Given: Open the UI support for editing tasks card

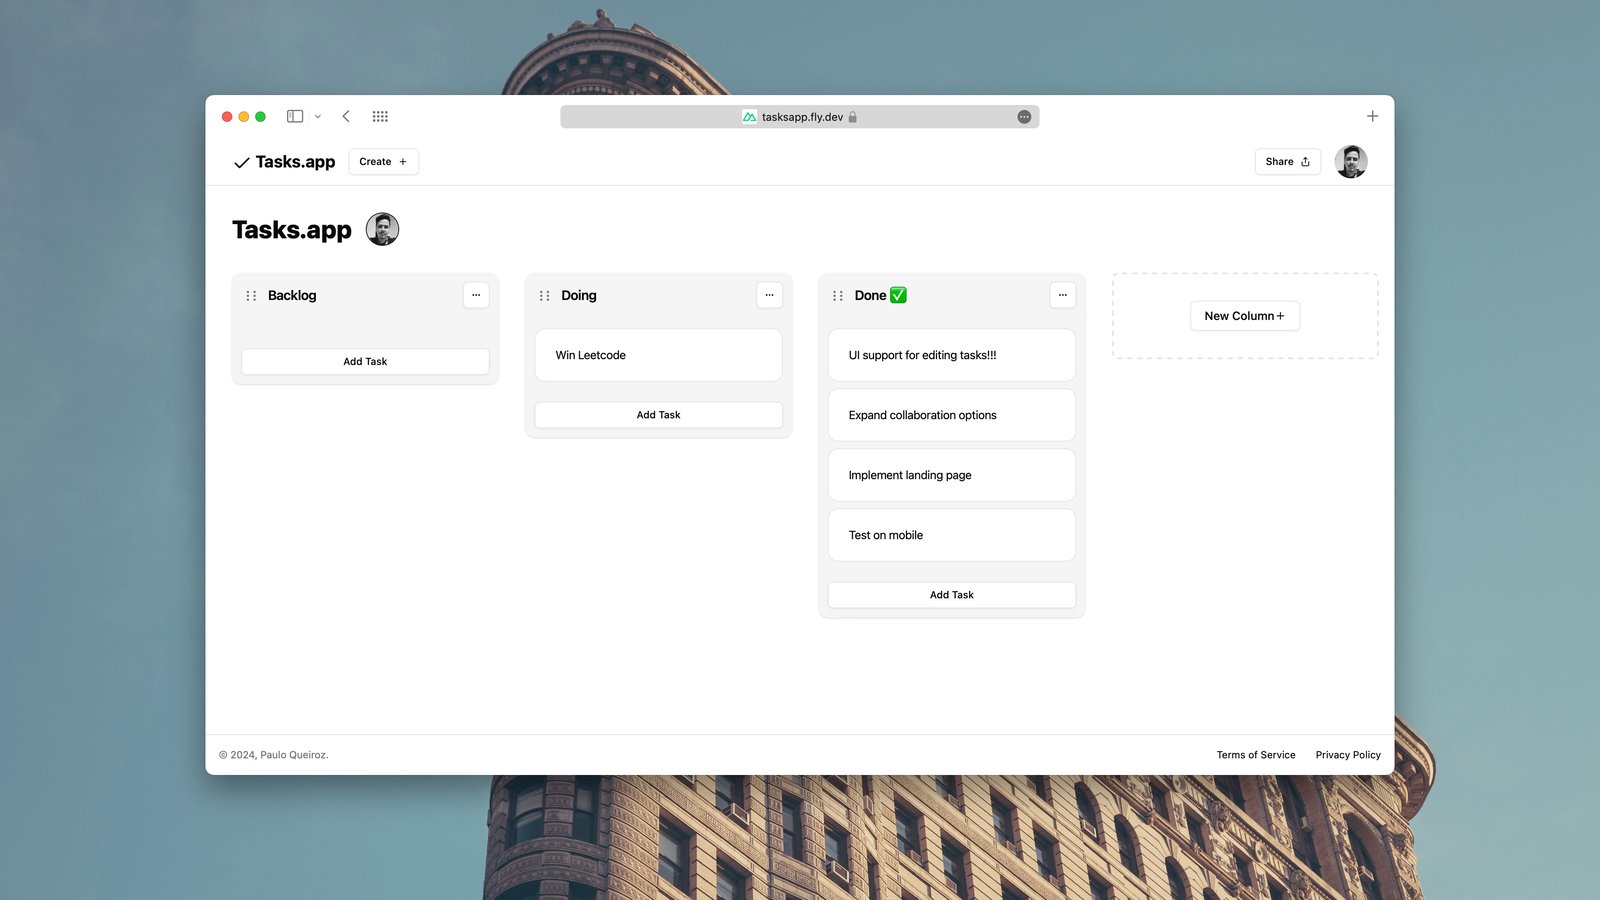Looking at the screenshot, I should click(952, 355).
